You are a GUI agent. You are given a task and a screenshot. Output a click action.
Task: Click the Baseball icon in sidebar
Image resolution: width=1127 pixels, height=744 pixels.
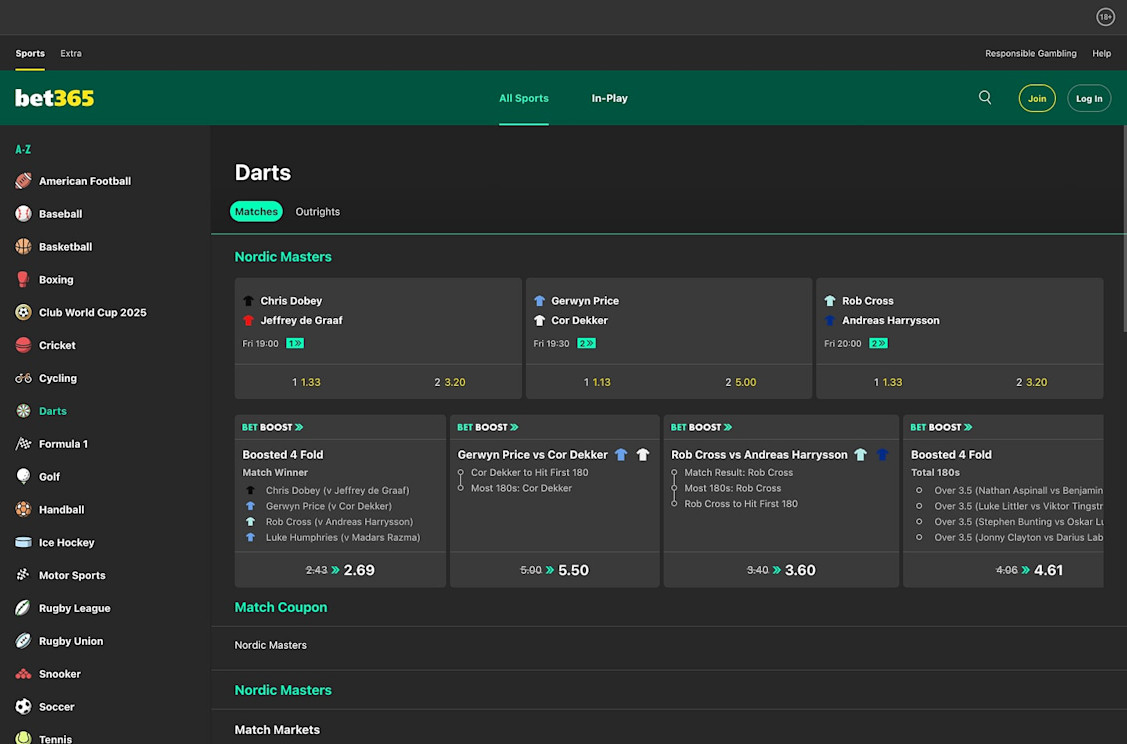tap(23, 213)
